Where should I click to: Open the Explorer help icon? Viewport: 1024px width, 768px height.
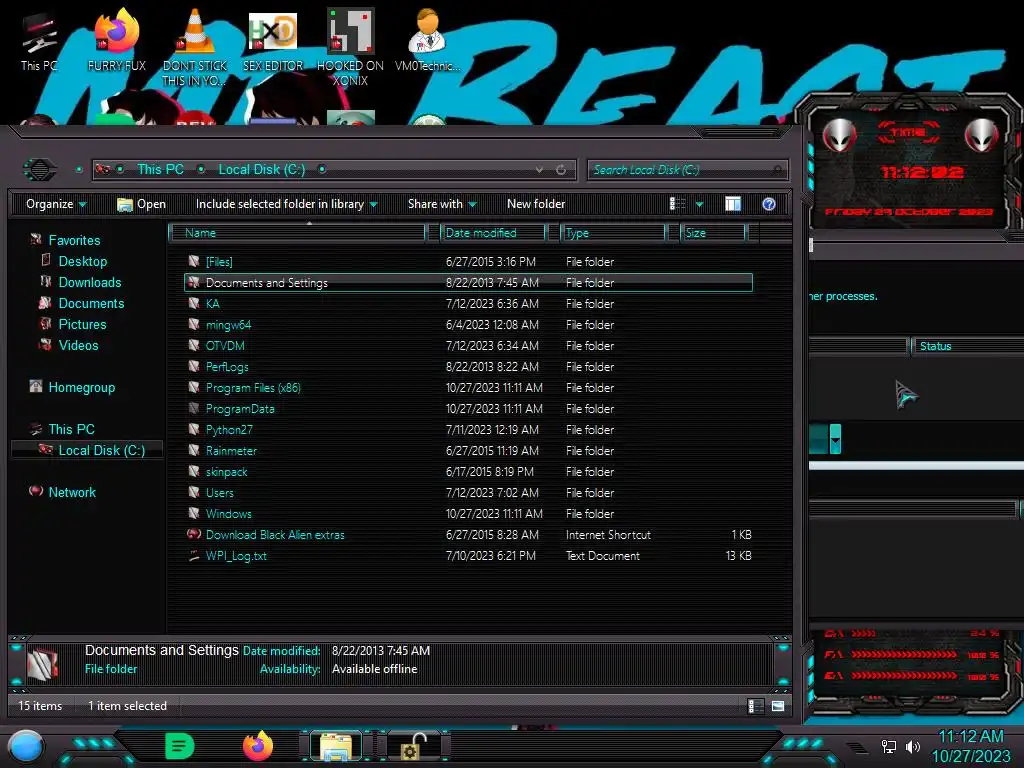pyautogui.click(x=769, y=204)
